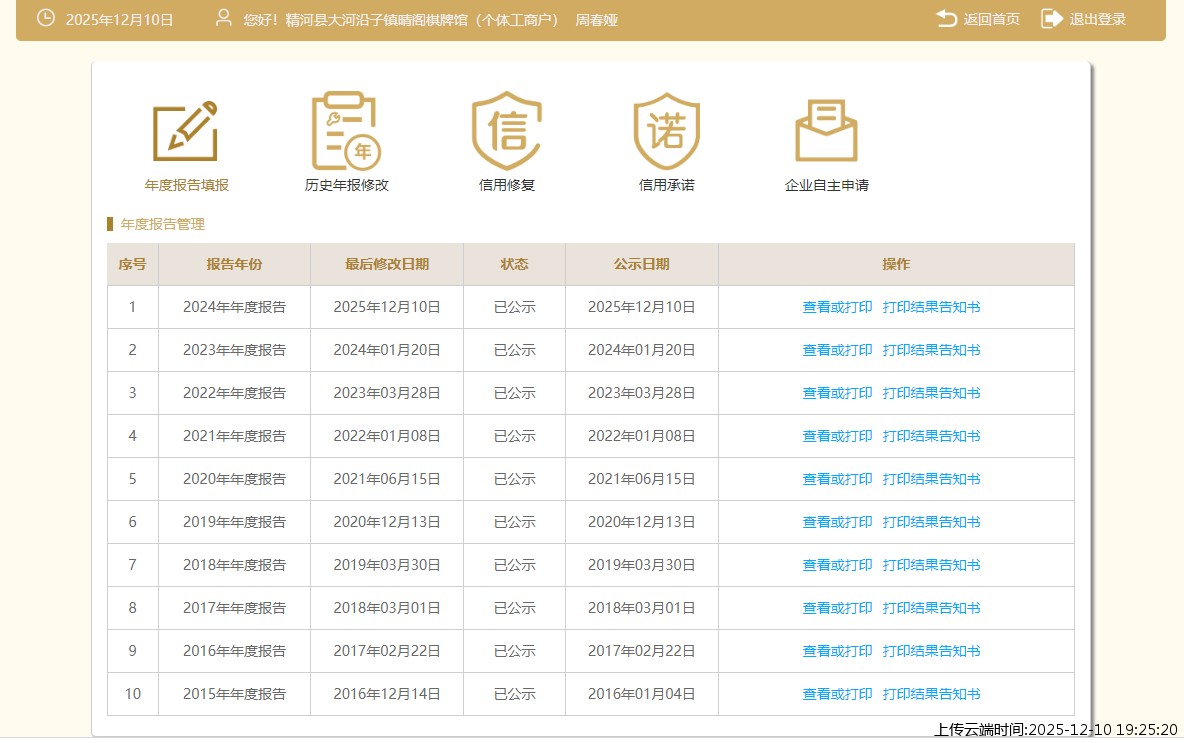Select the 信用修复 shield icon
Viewport: 1184px width, 743px height.
coord(506,131)
